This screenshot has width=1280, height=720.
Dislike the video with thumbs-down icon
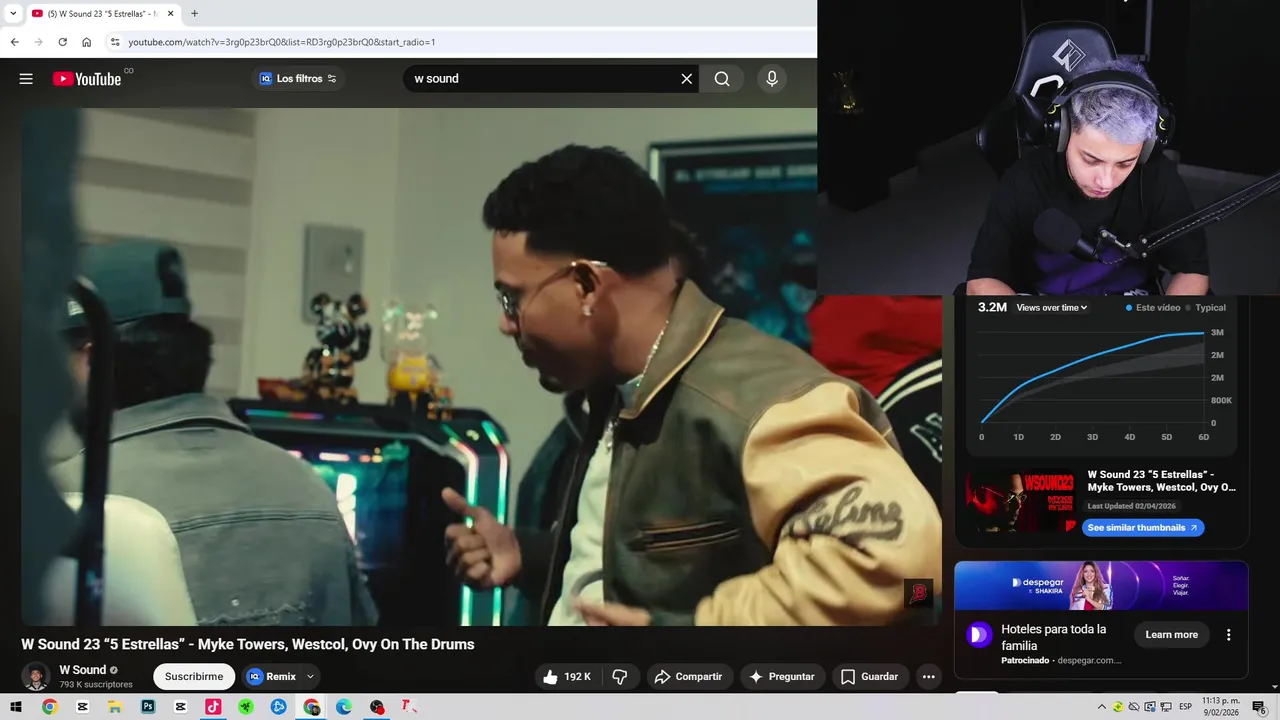[620, 677]
